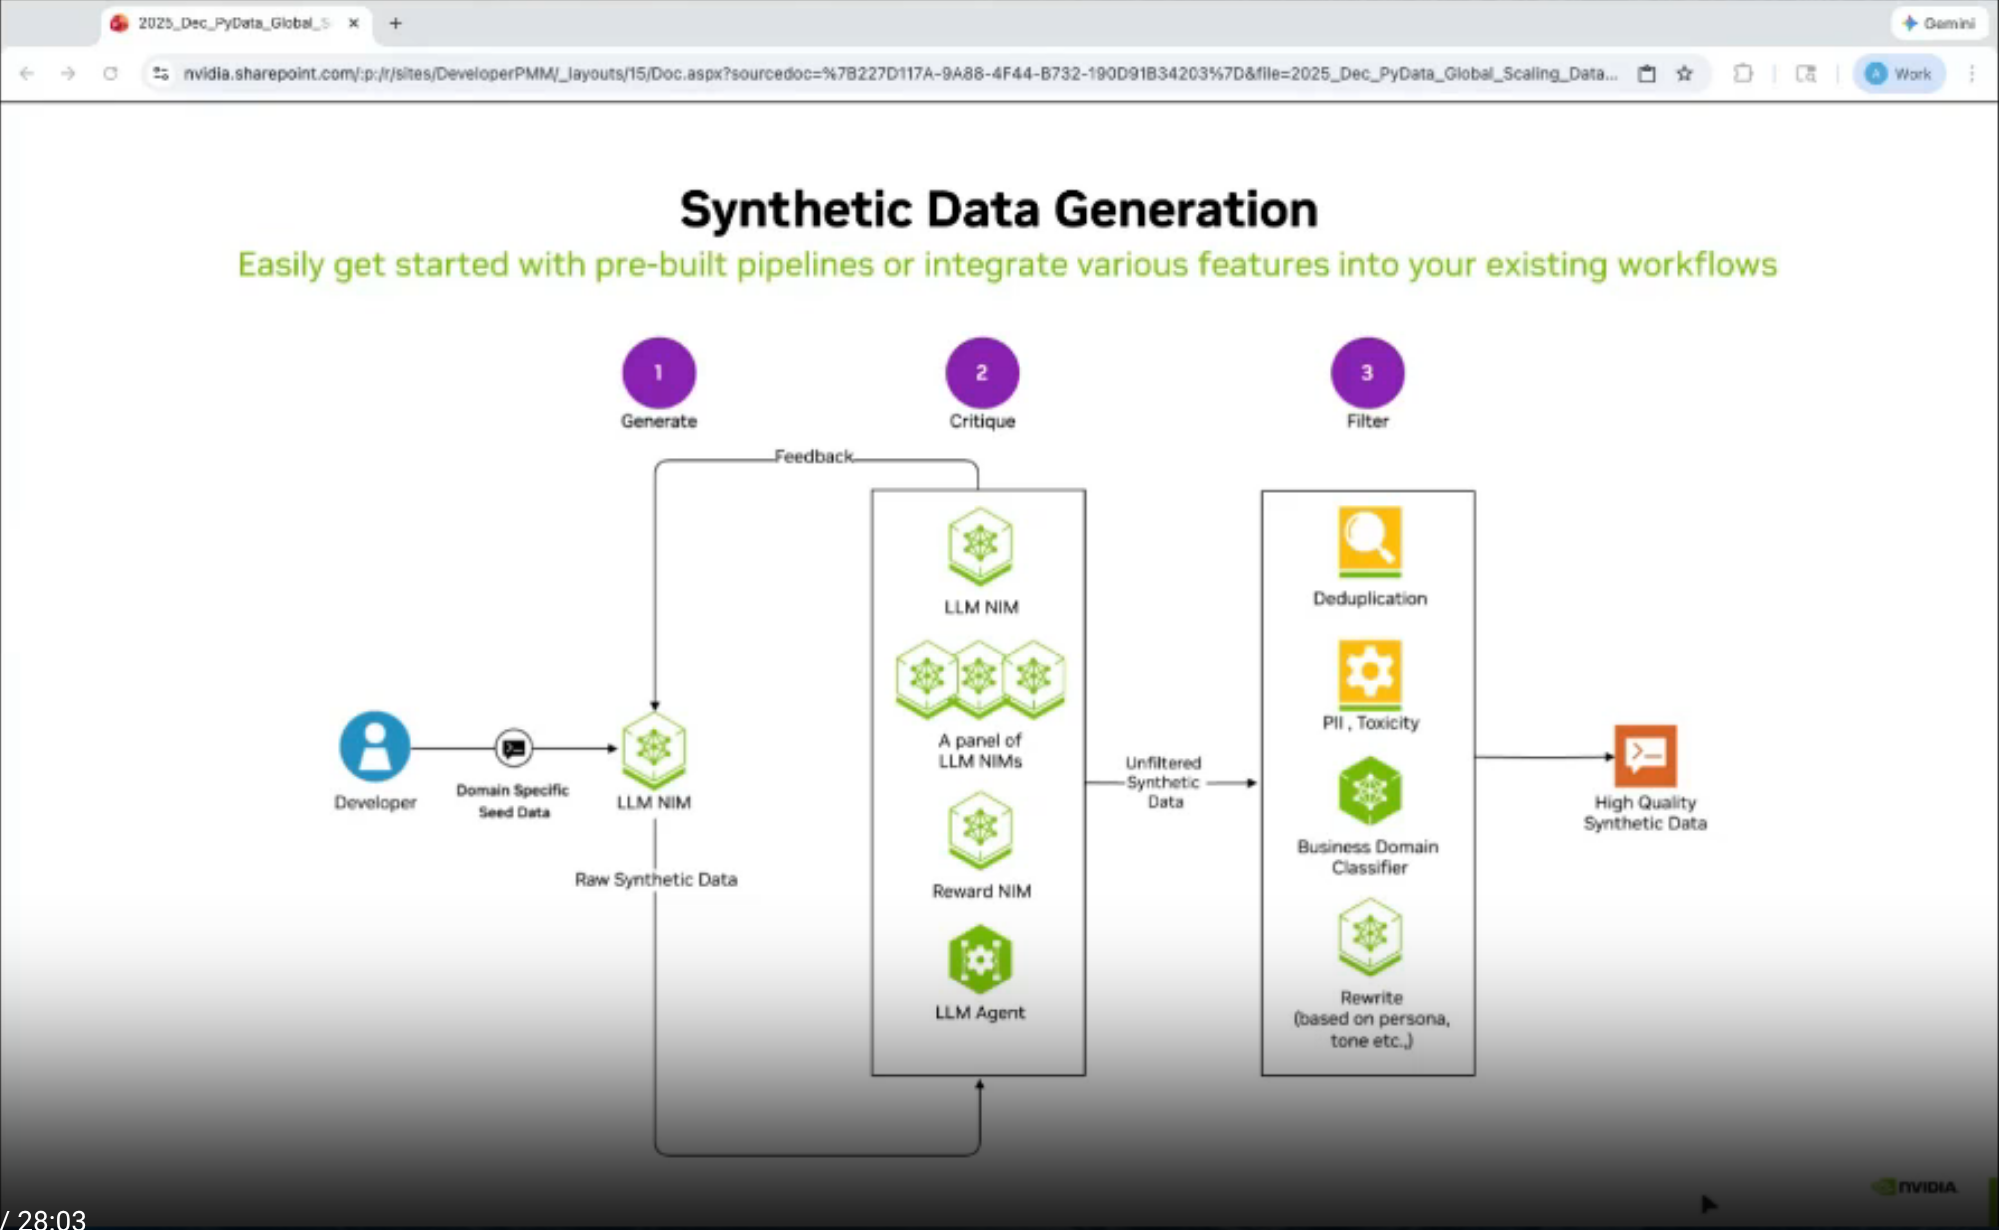
Task: Click the browser forward arrow
Action: click(68, 73)
